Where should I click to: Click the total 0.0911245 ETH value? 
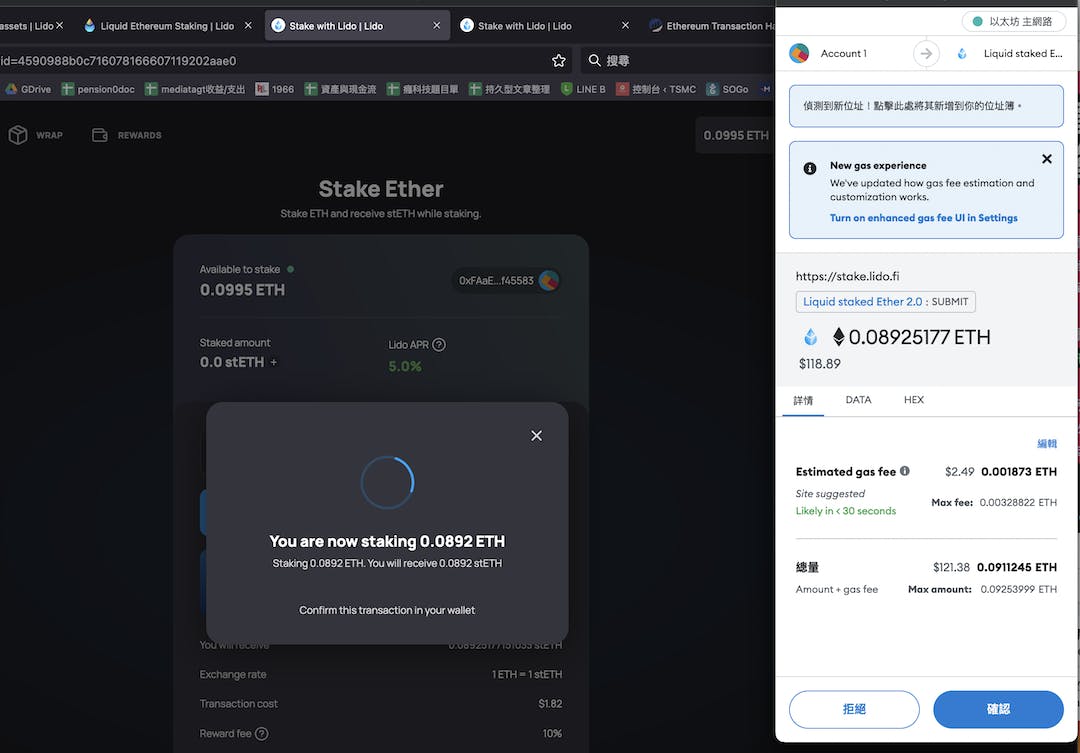1017,567
